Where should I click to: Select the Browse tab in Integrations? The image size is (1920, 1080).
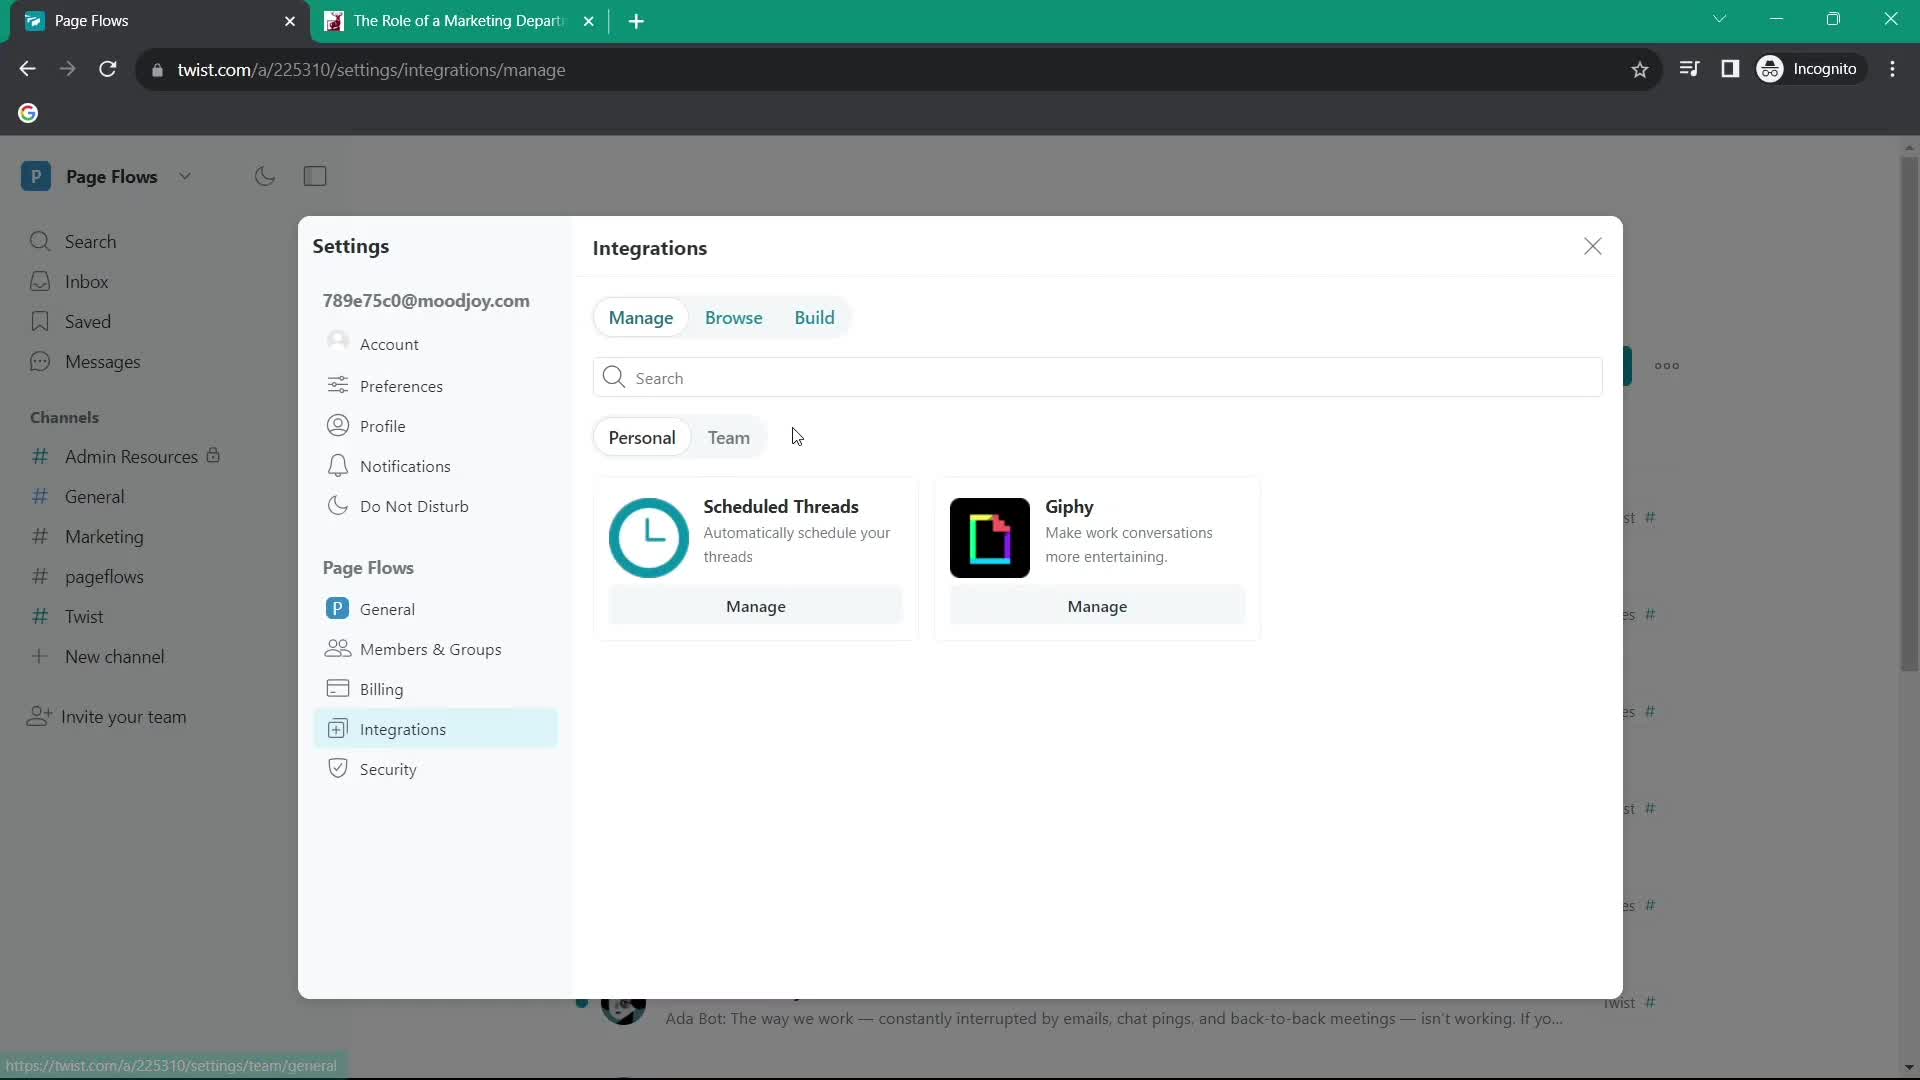click(x=733, y=316)
